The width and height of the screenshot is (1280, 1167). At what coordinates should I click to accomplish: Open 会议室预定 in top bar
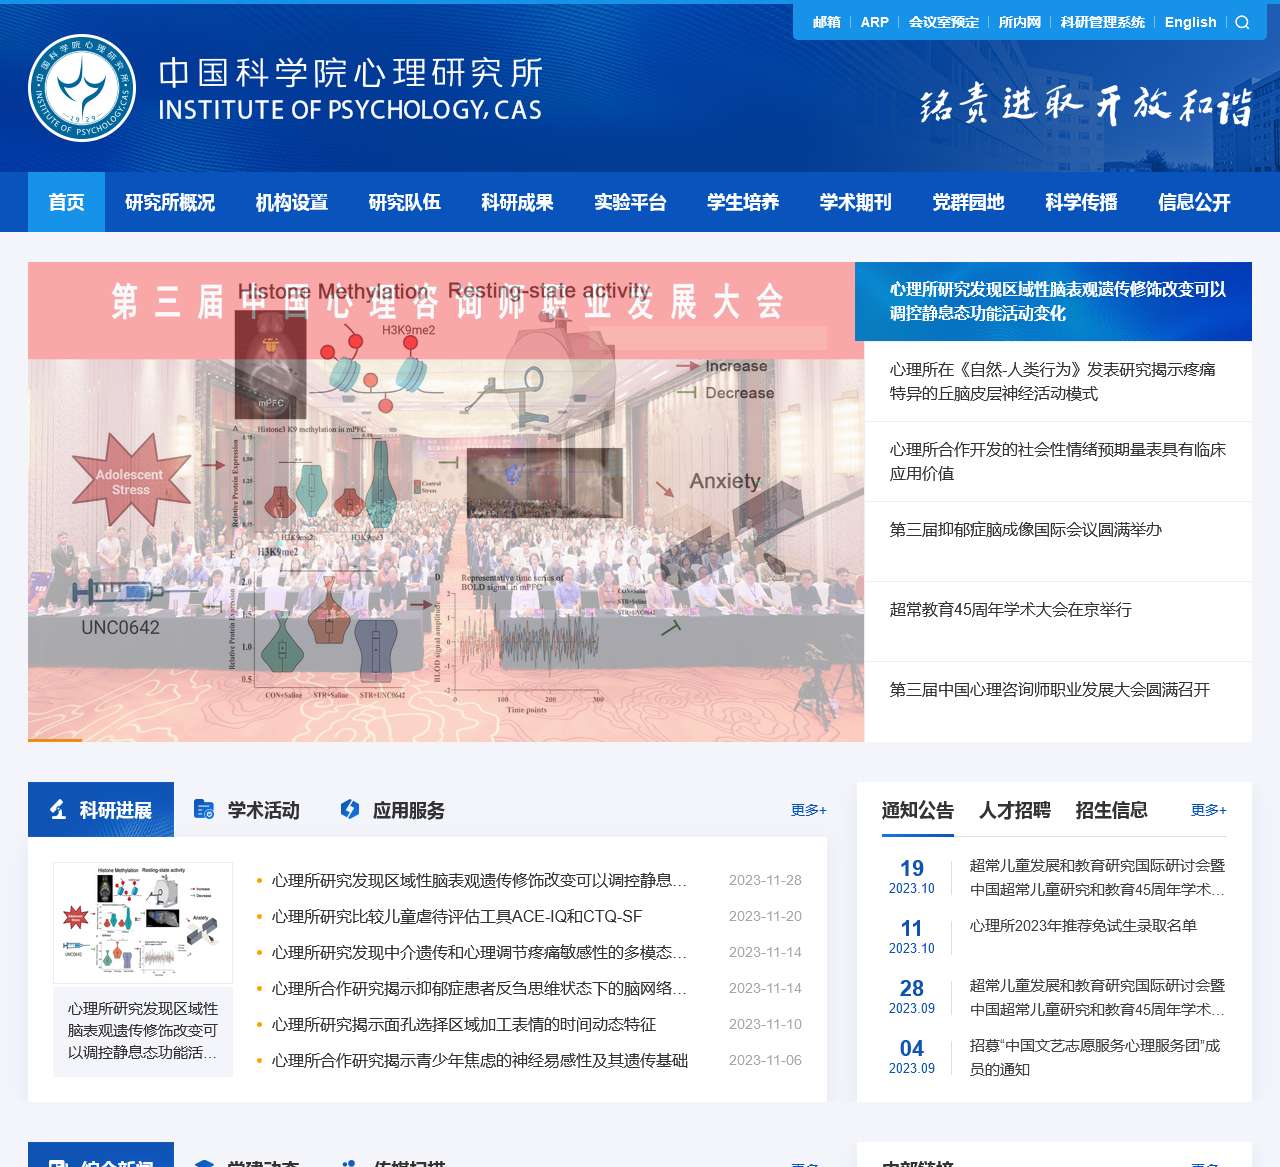pos(943,22)
